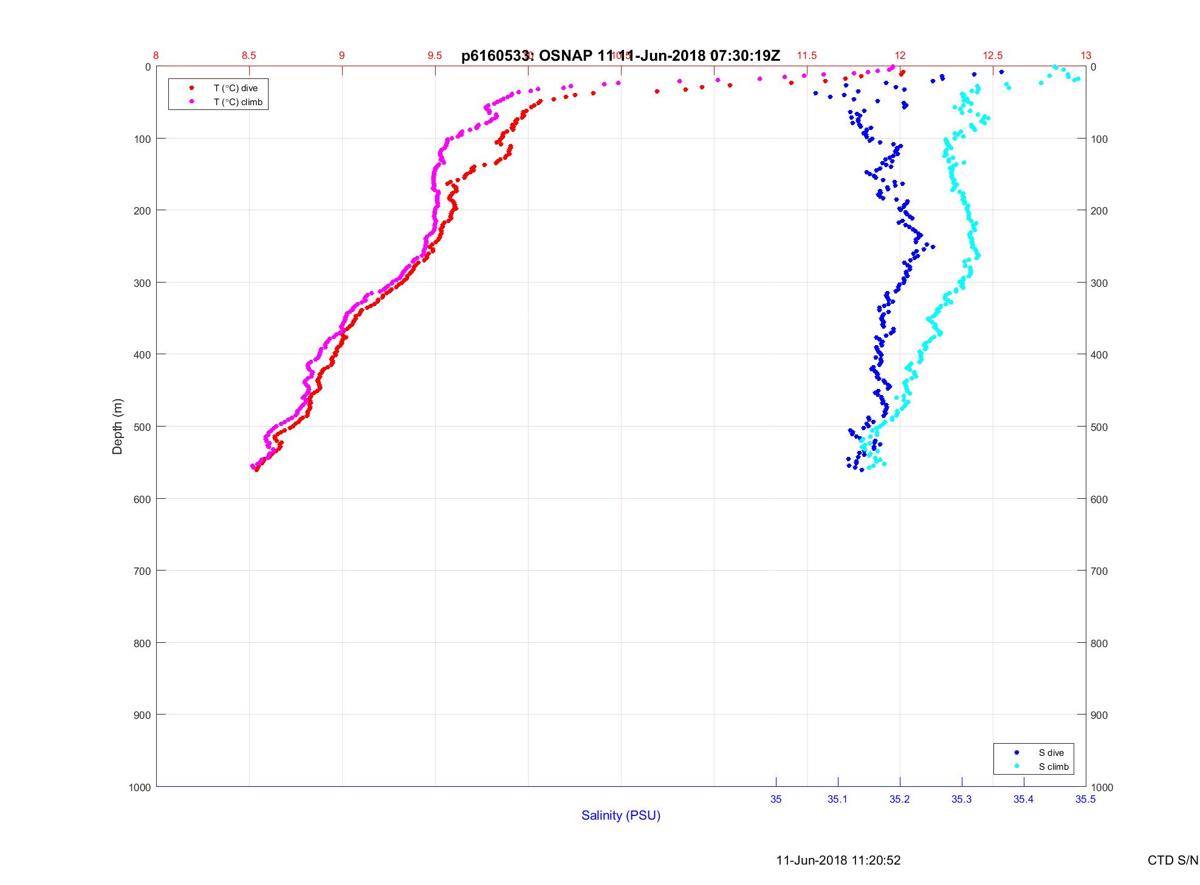Click the '800' tick on the left depth axis
Viewport: 1200px width, 885px height.
point(141,643)
